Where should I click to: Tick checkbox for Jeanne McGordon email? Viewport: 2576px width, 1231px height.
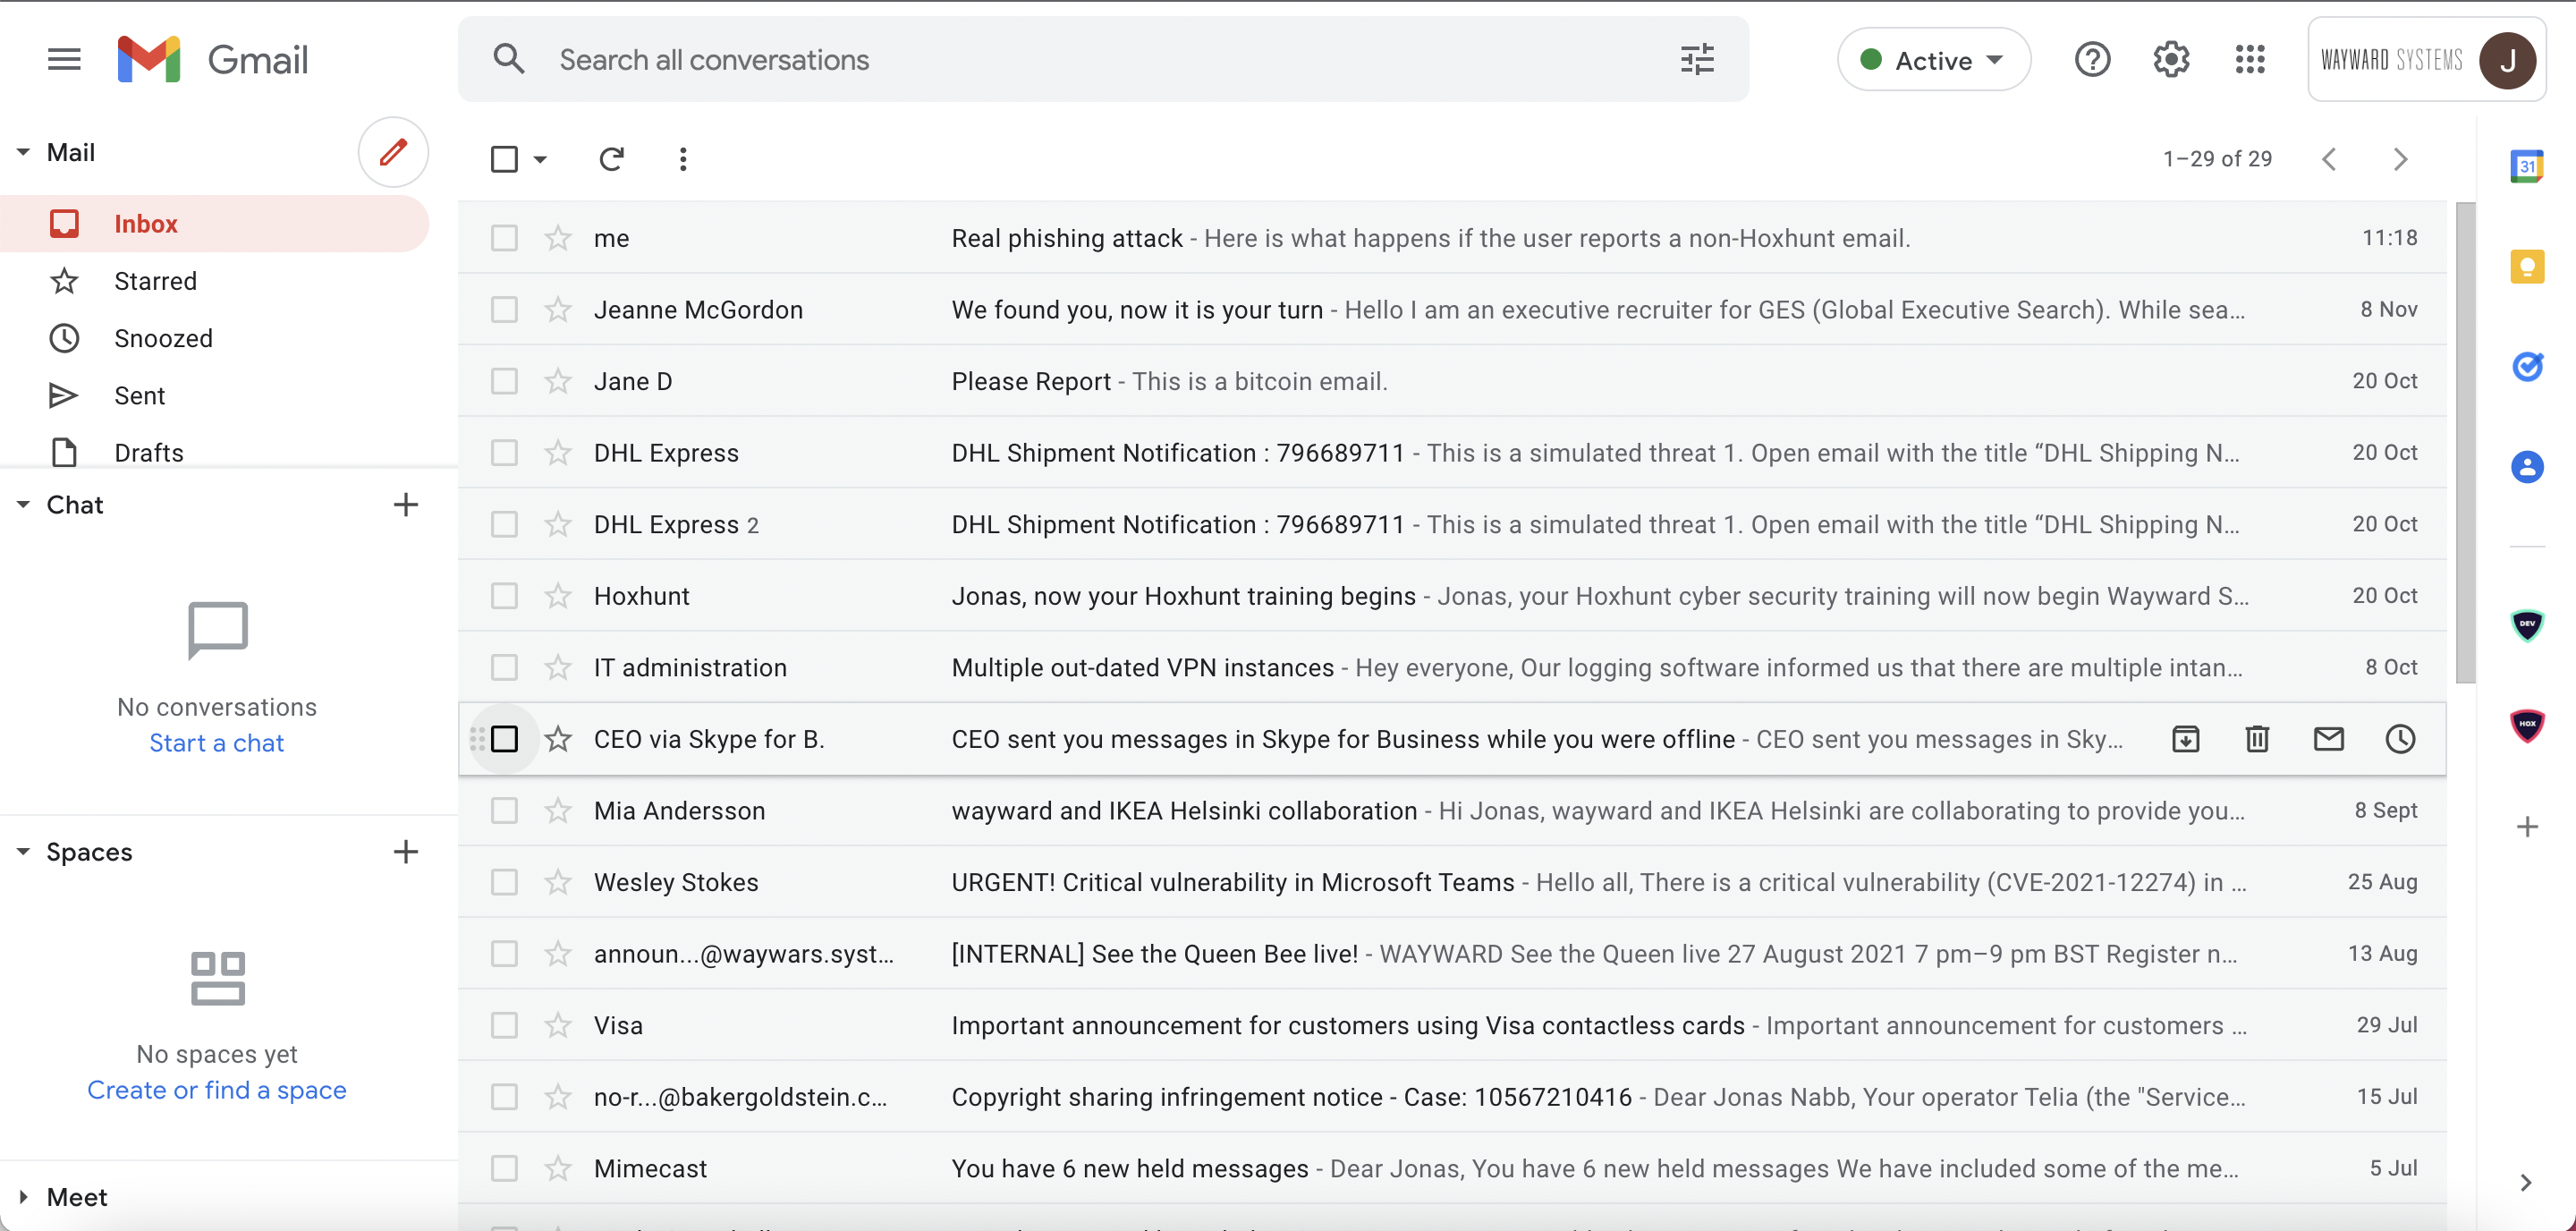pos(504,310)
